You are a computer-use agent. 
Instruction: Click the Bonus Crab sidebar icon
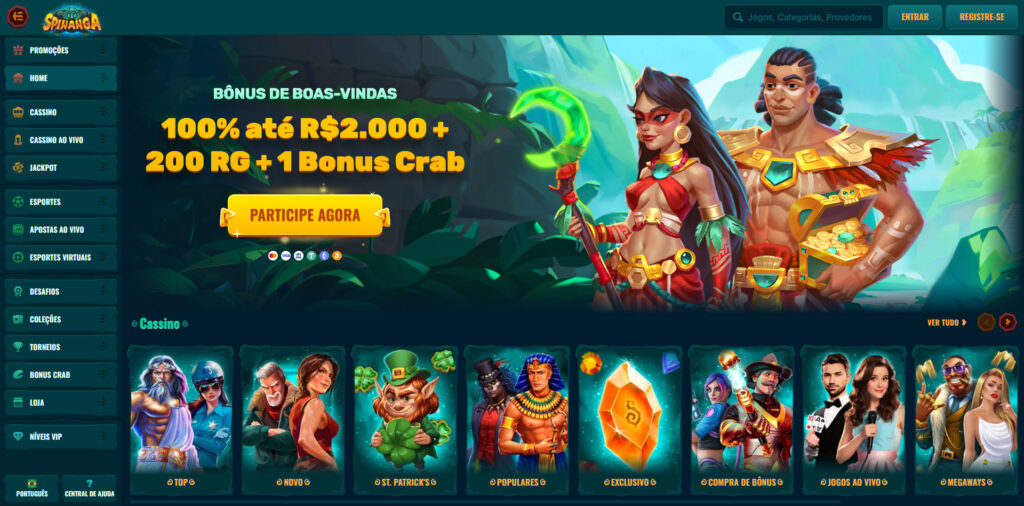(18, 375)
